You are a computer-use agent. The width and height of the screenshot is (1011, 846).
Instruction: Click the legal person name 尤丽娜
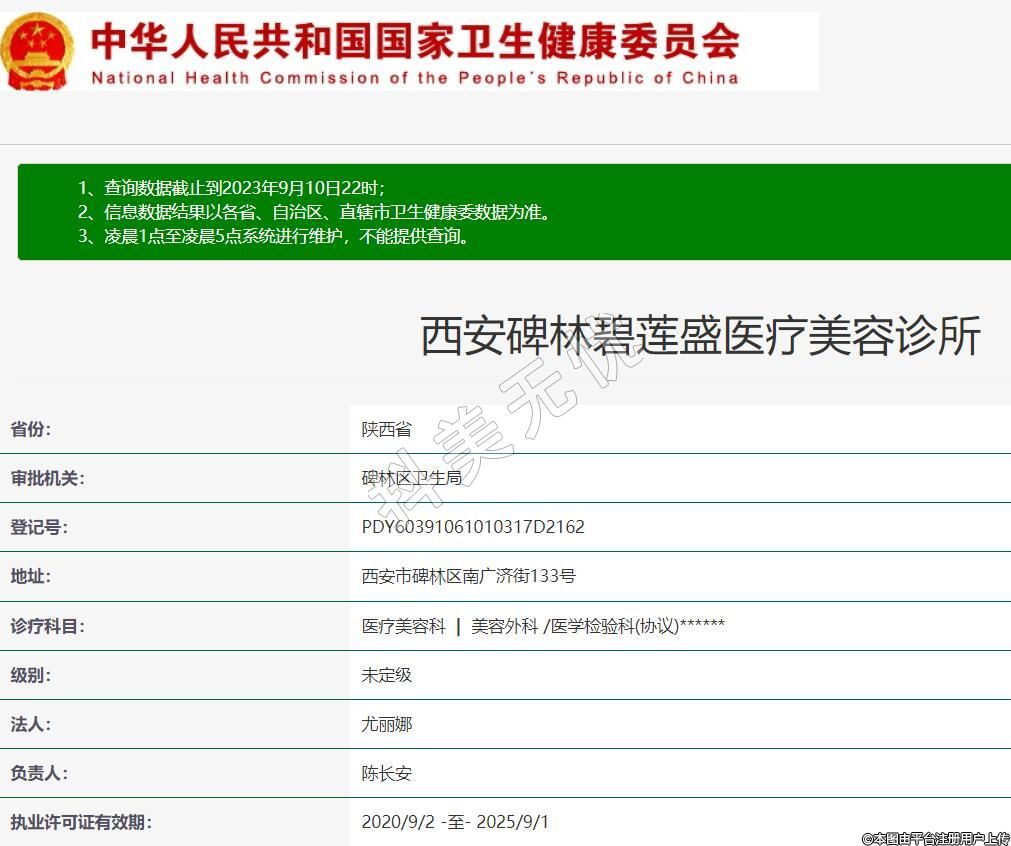[386, 724]
